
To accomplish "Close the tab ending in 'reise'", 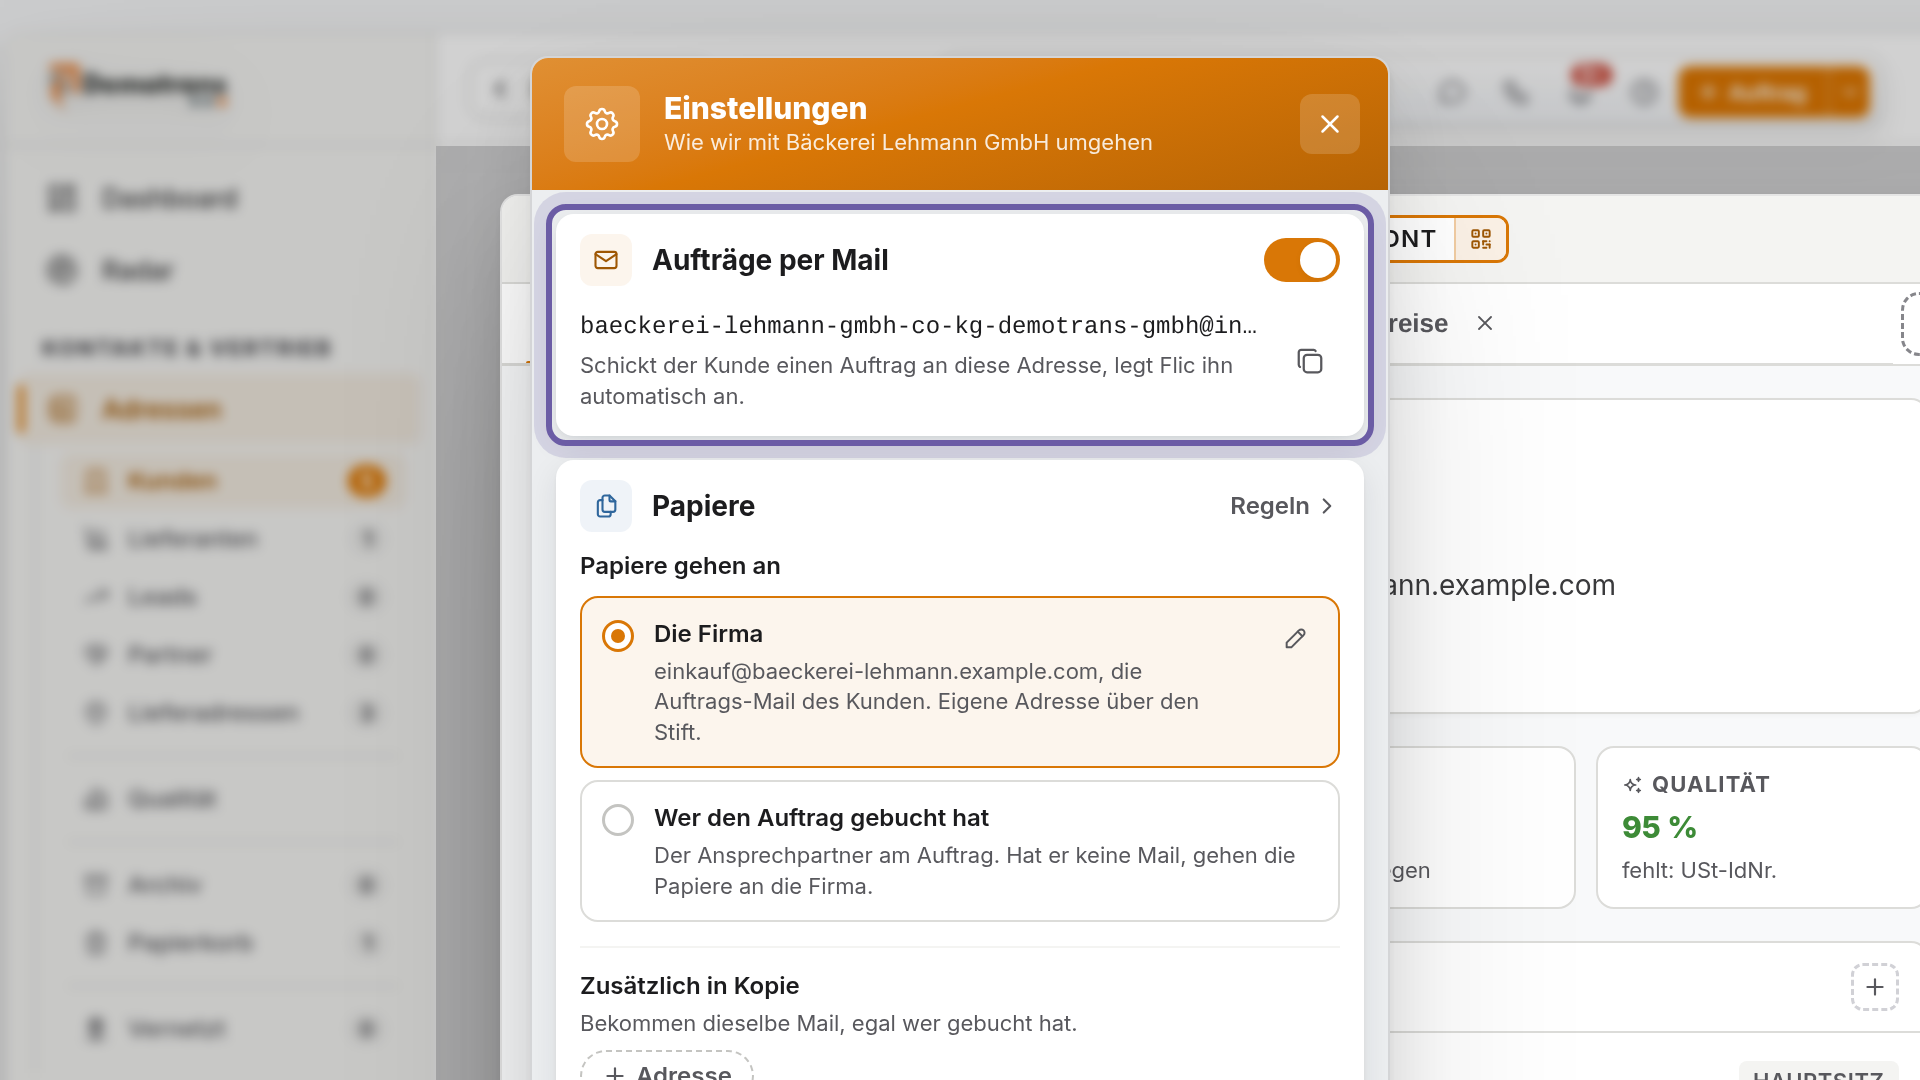I will 1485,323.
